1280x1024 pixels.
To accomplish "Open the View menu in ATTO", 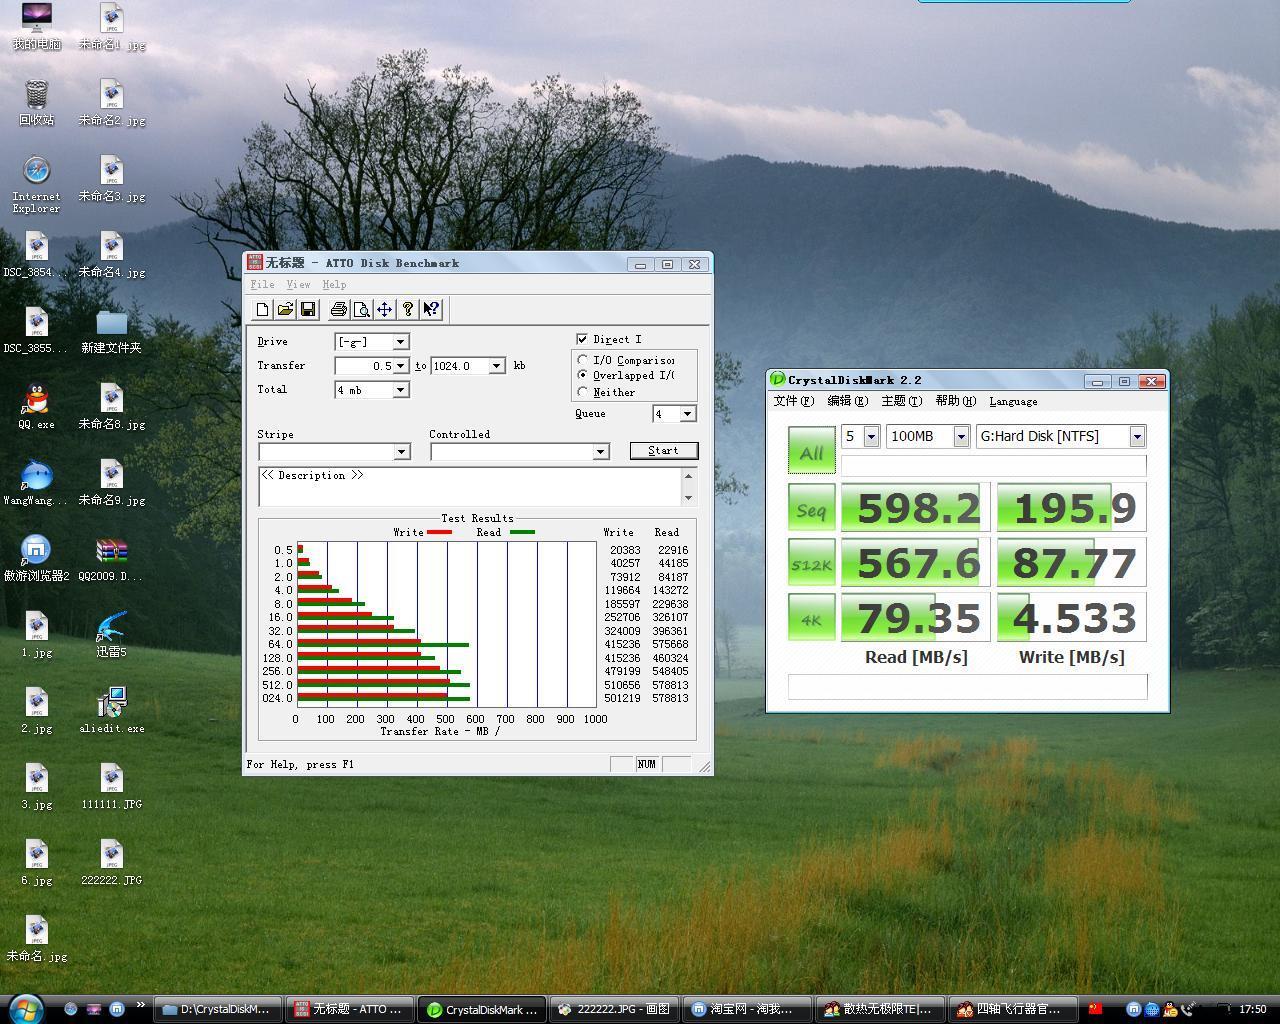I will (298, 285).
